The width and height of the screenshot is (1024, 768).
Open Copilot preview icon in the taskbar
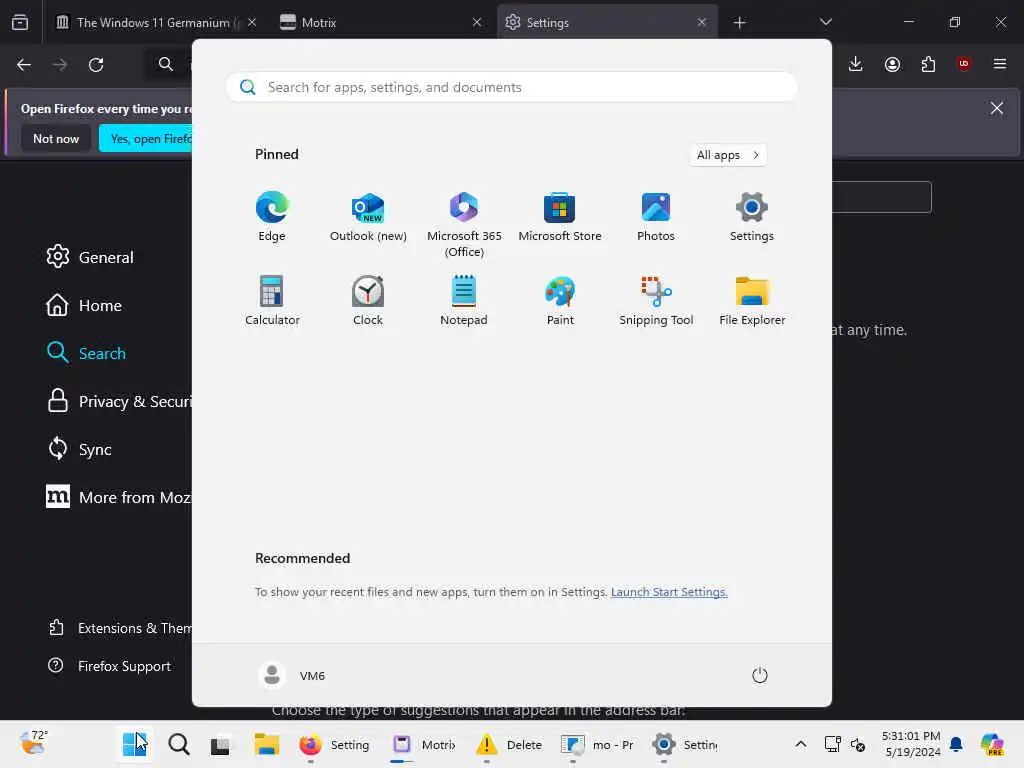point(992,744)
